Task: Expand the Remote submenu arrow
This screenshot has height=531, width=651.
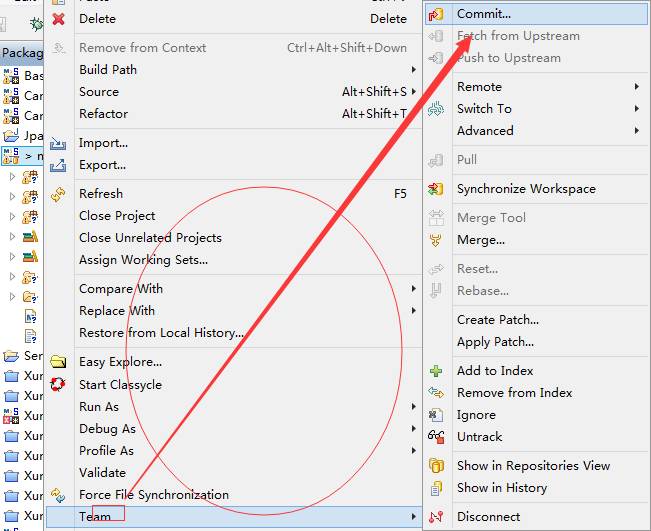Action: 636,87
